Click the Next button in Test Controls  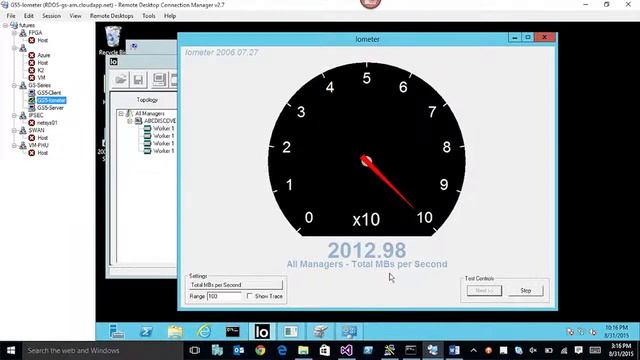[484, 291]
